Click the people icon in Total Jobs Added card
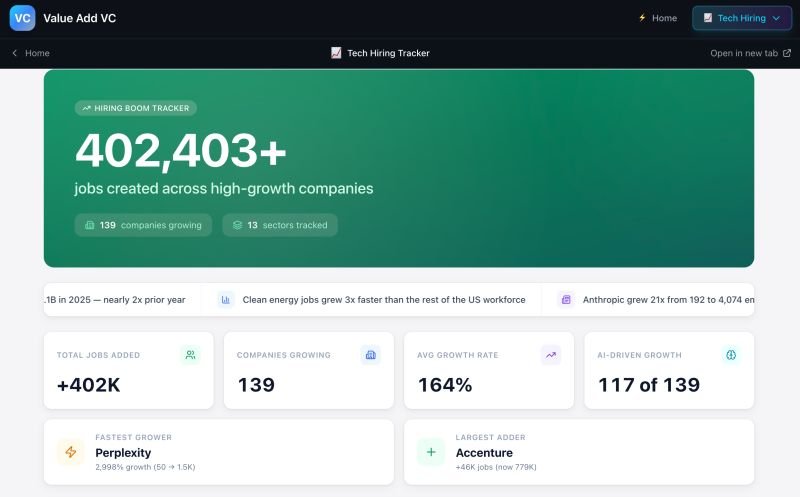 tap(190, 355)
